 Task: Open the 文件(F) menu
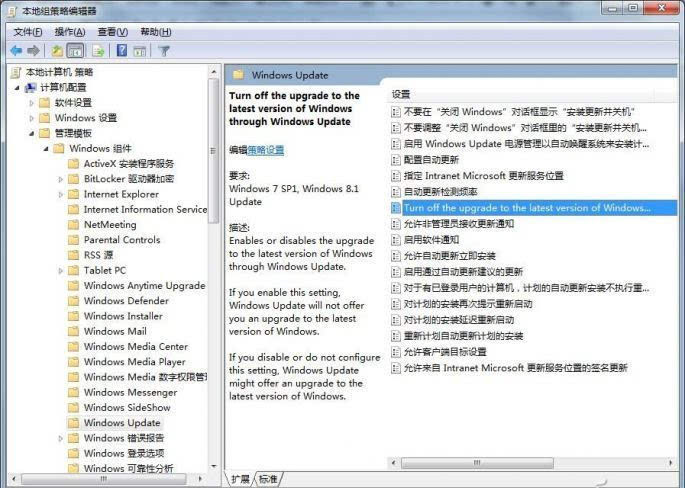[x=28, y=32]
